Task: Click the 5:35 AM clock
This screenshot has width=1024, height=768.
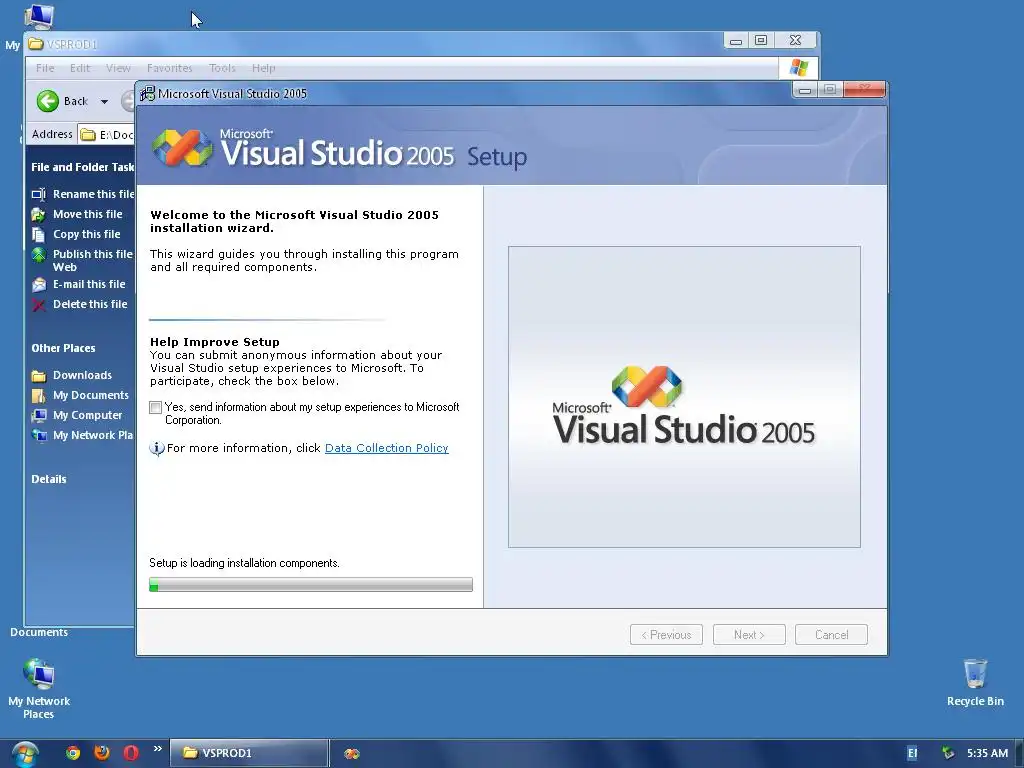Action: (987, 753)
